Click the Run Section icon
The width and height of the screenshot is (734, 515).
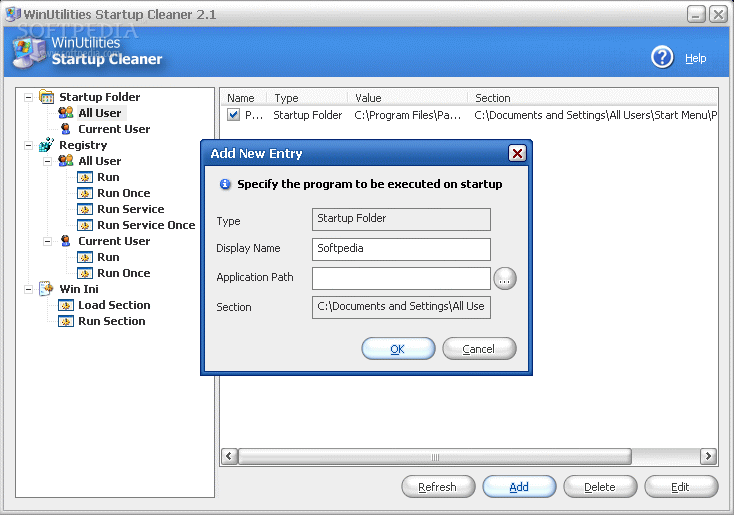pyautogui.click(x=66, y=321)
